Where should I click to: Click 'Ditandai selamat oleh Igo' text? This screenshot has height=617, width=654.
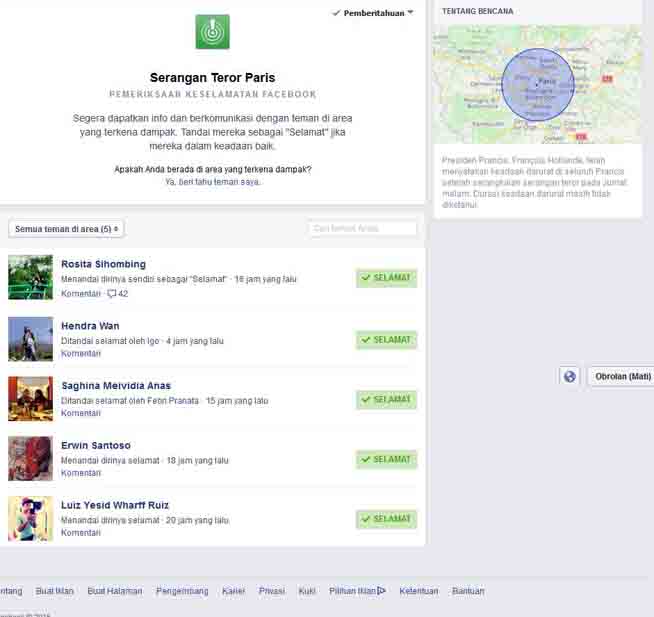110,341
